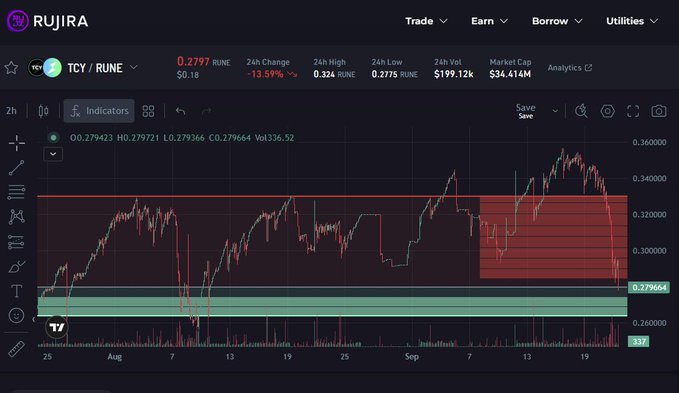Click the 0.300000 price axis label
Image resolution: width=679 pixels, height=393 pixels.
[x=649, y=251]
